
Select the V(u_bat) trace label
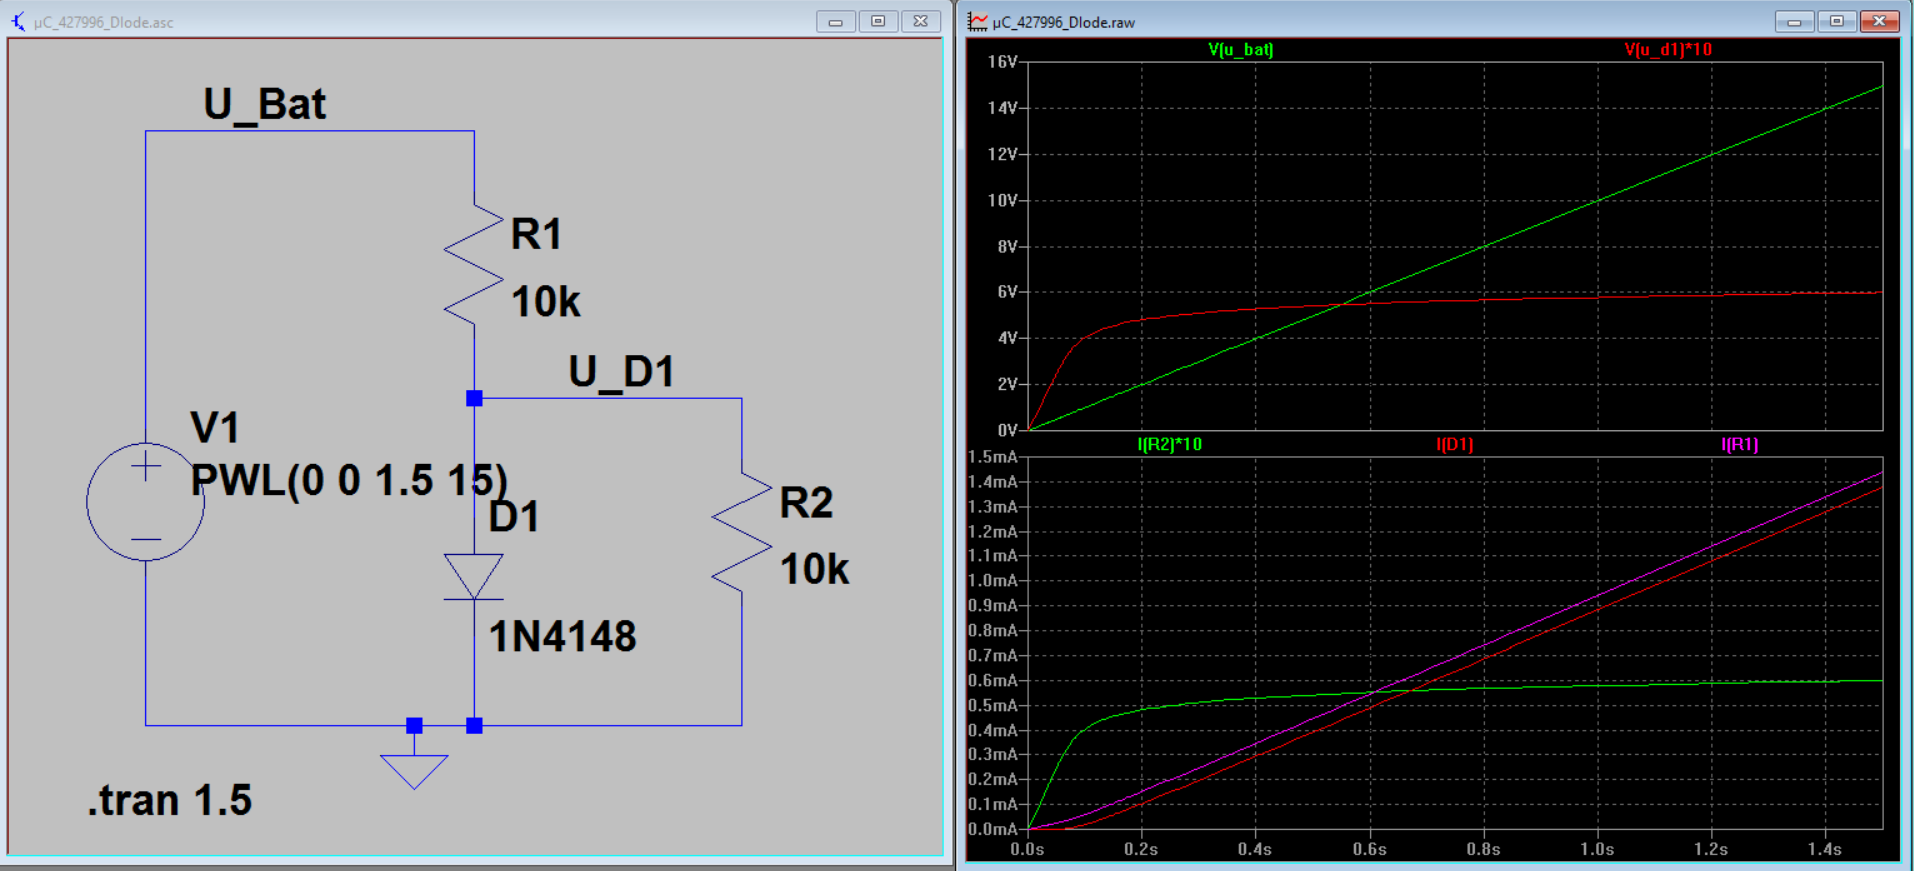coord(1240,49)
